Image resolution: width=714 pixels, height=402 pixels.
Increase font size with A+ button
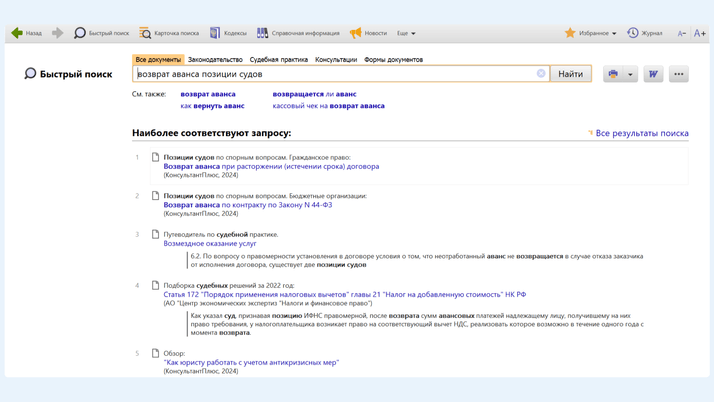click(699, 33)
